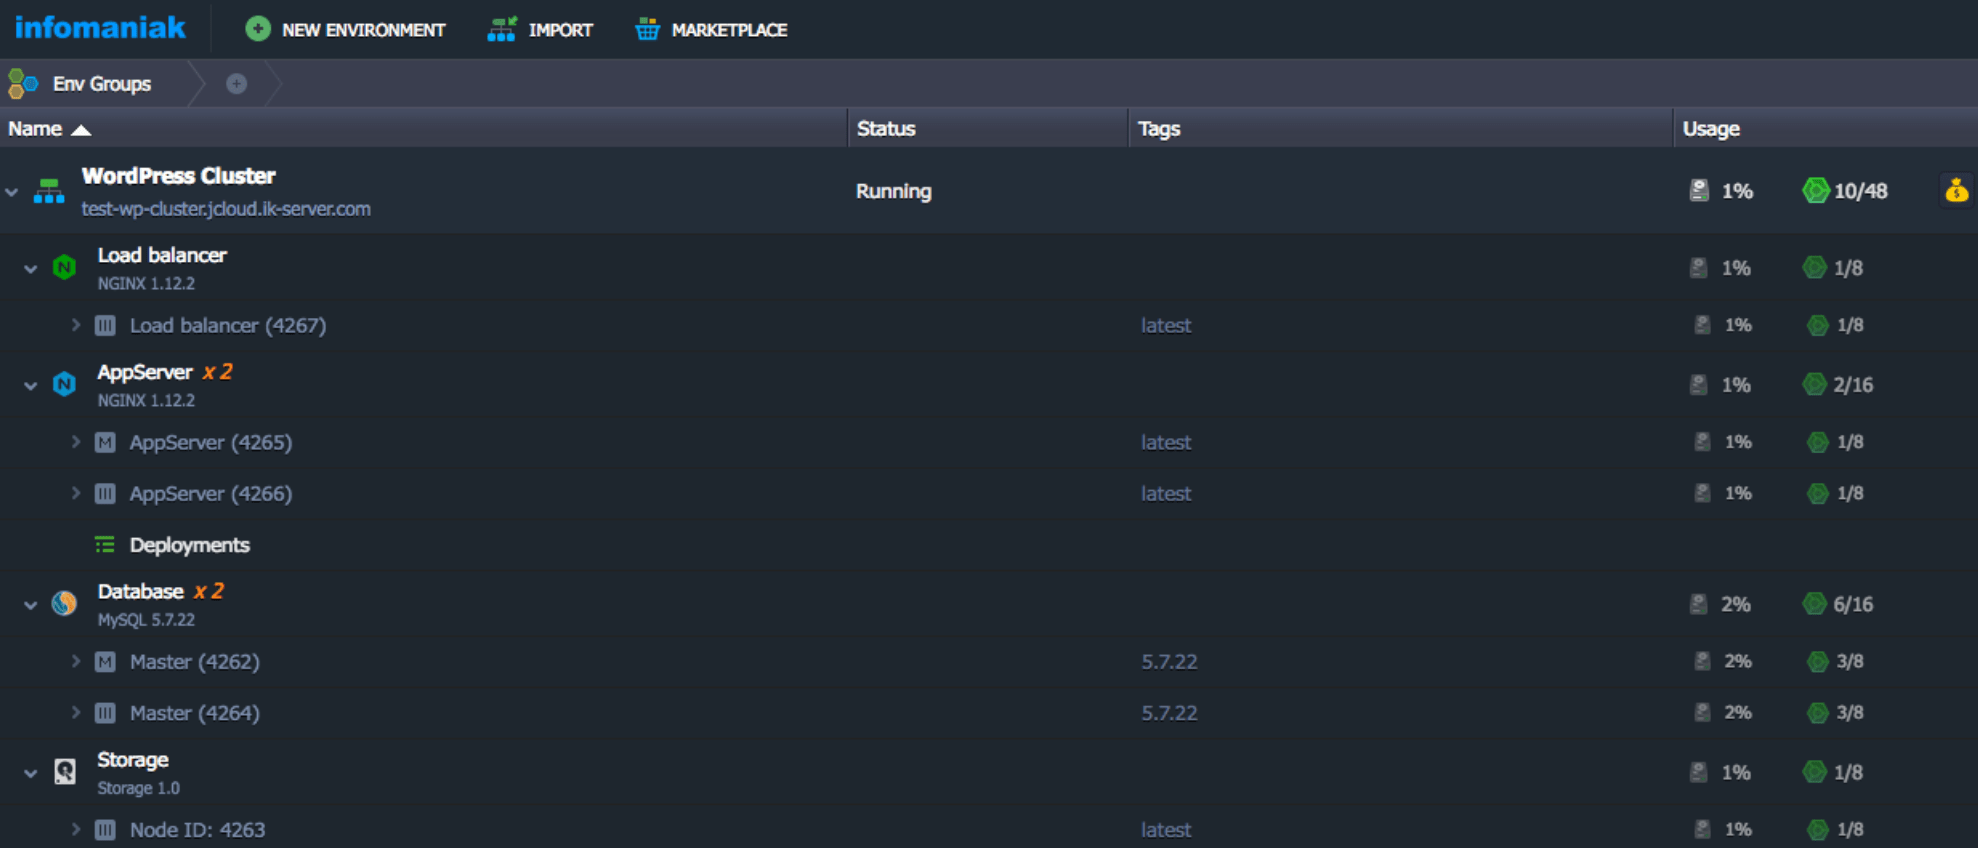Expand Node ID: 4263
Viewport: 1978px width, 848px height.
click(75, 829)
